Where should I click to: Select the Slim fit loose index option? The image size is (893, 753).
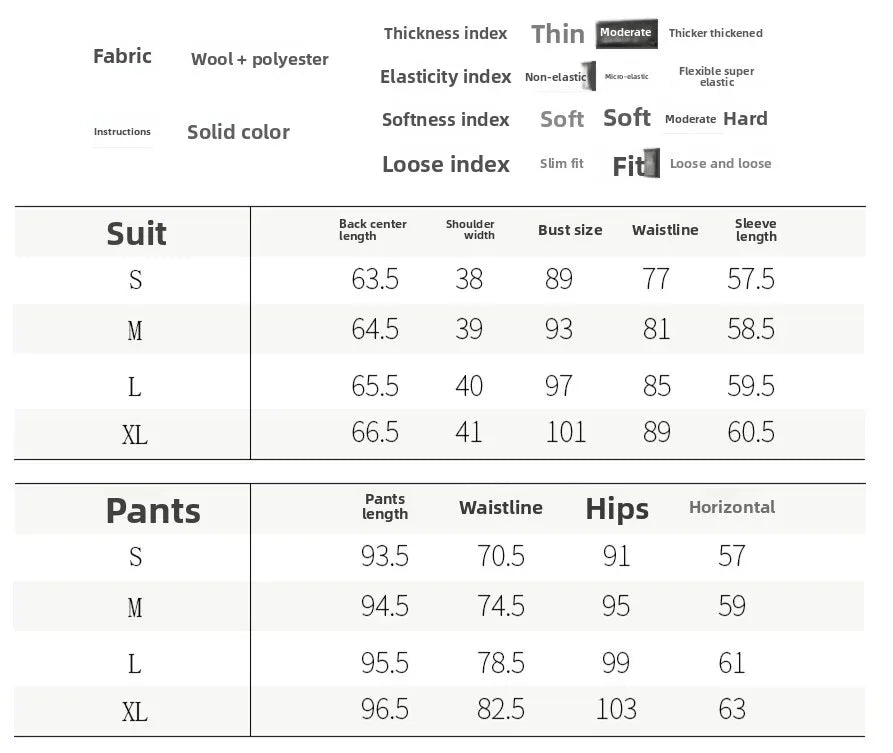pos(561,164)
